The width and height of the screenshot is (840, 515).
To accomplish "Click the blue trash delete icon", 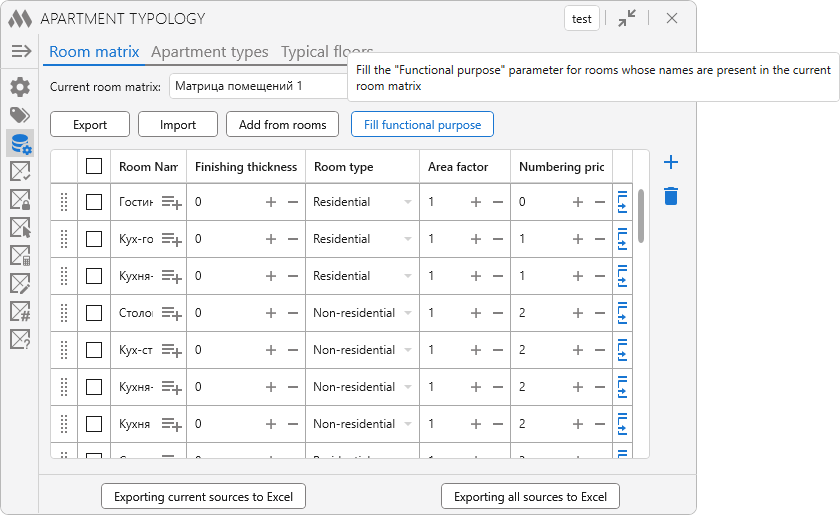I will [671, 196].
